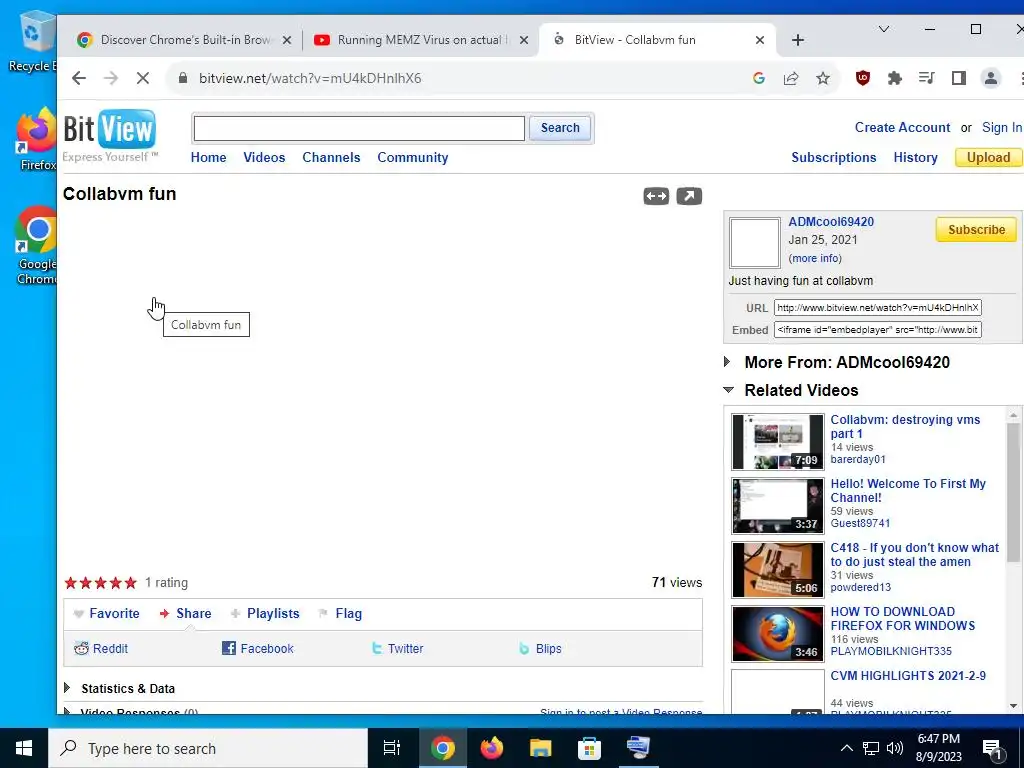Subscribe to ADMcool69420
Viewport: 1024px width, 768px height.
tap(976, 230)
